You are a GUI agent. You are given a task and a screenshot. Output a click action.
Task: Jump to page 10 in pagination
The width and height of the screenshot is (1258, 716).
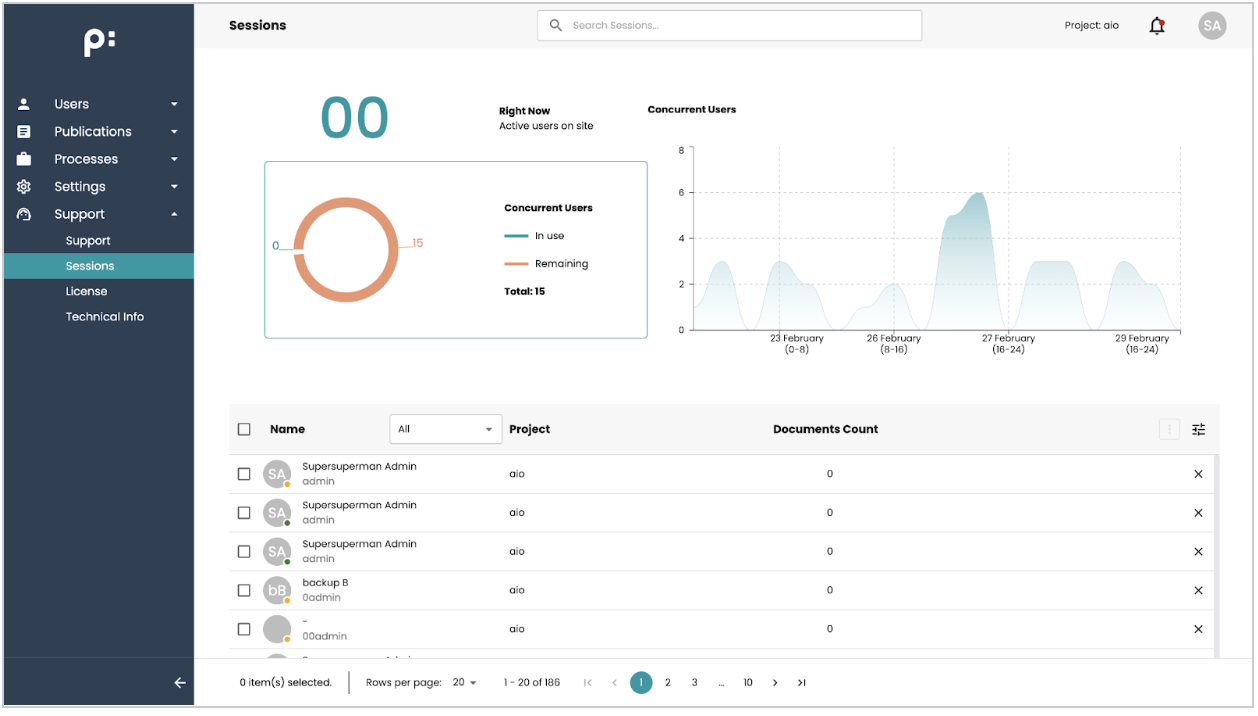[x=747, y=683]
